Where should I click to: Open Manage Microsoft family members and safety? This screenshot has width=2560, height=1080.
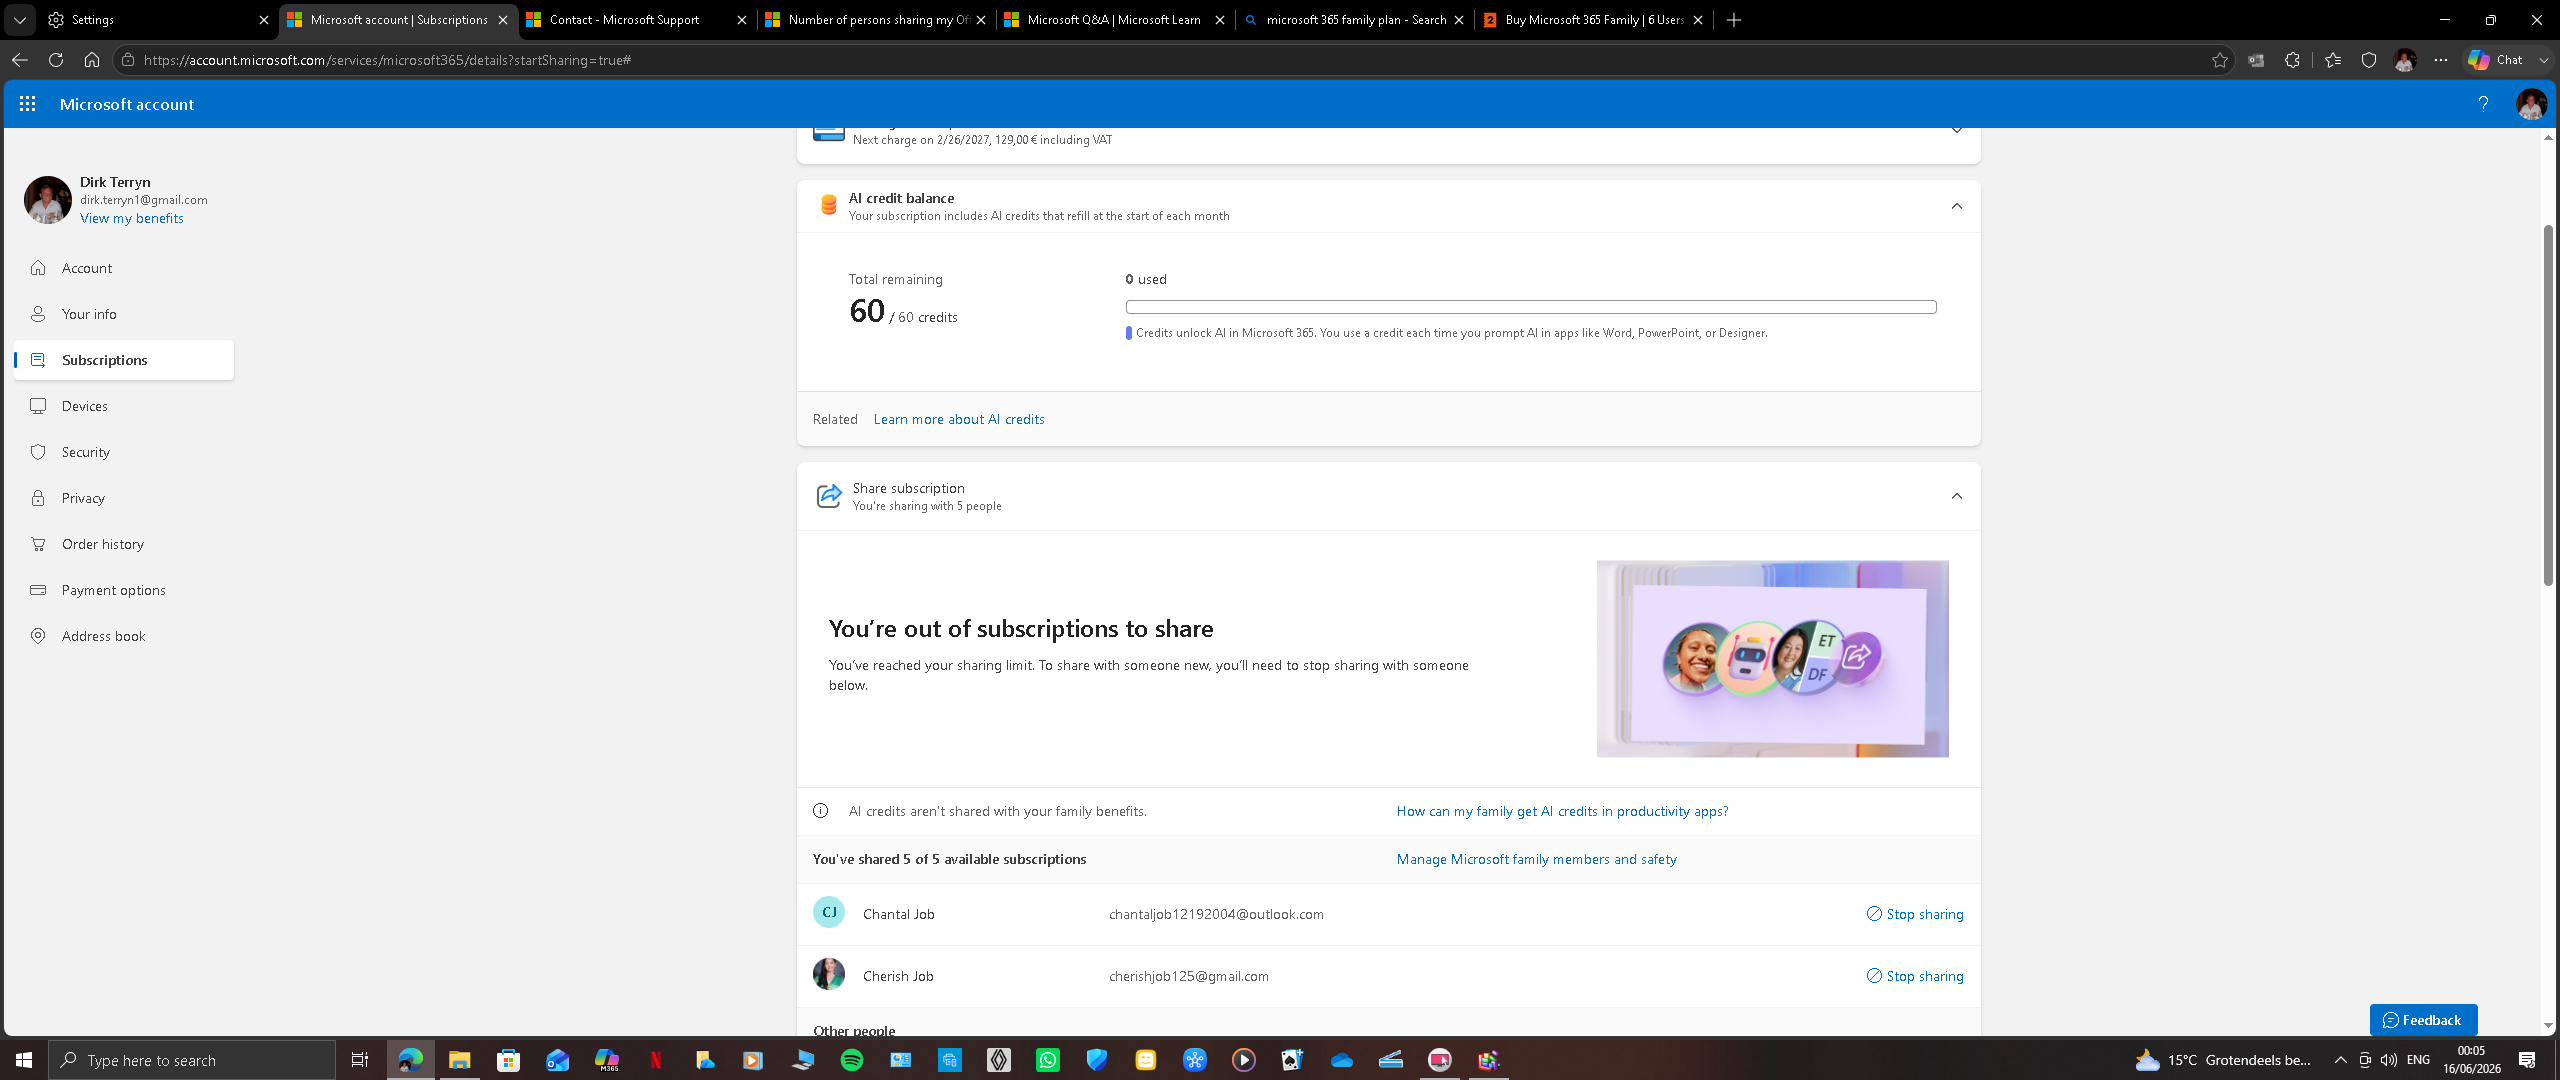(x=1536, y=859)
